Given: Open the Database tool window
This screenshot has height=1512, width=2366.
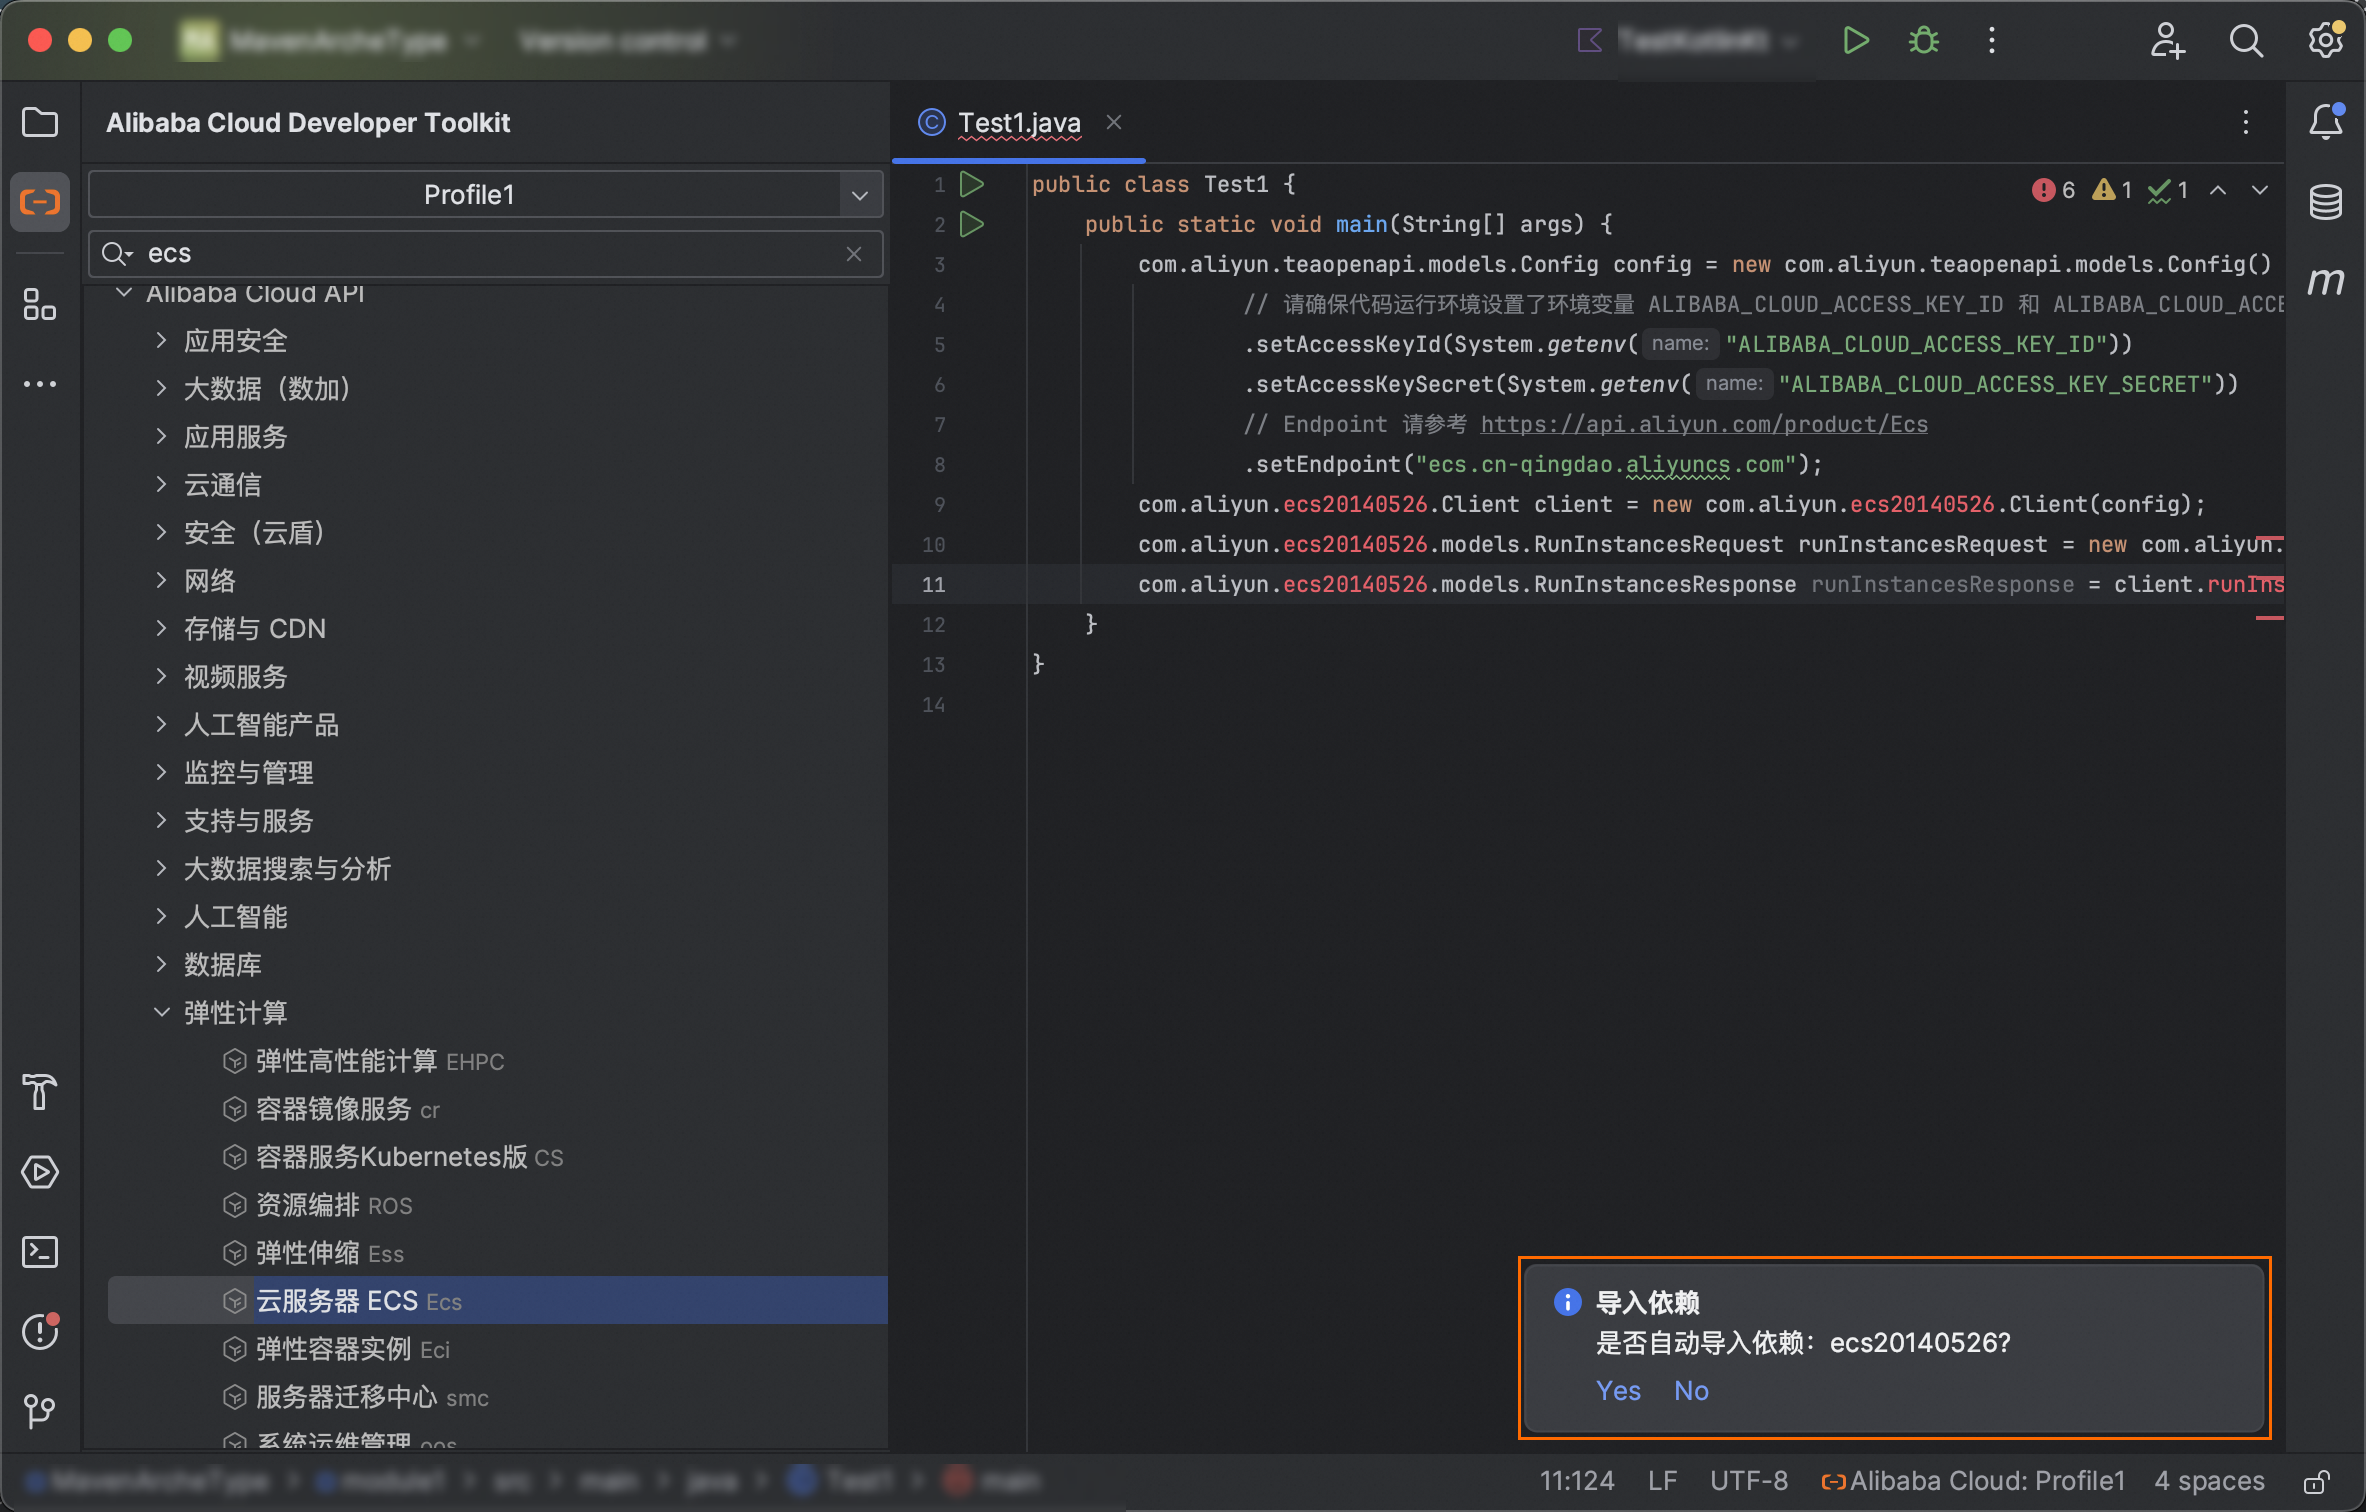Looking at the screenshot, I should tap(2326, 202).
